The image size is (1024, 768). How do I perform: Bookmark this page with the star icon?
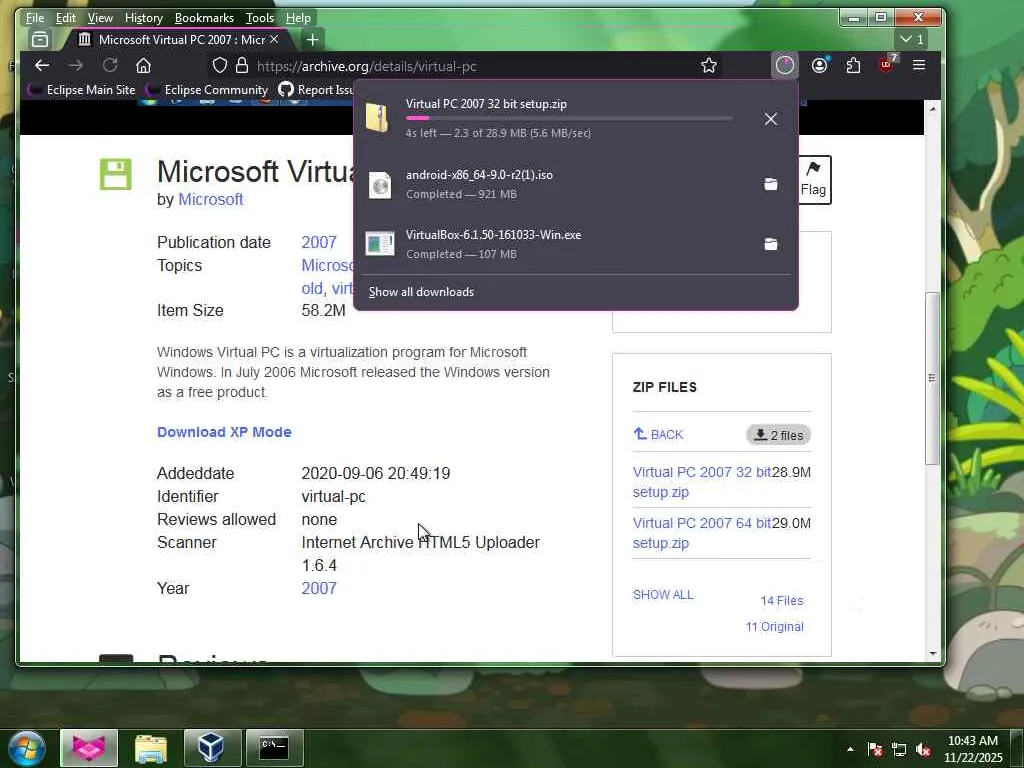(709, 65)
